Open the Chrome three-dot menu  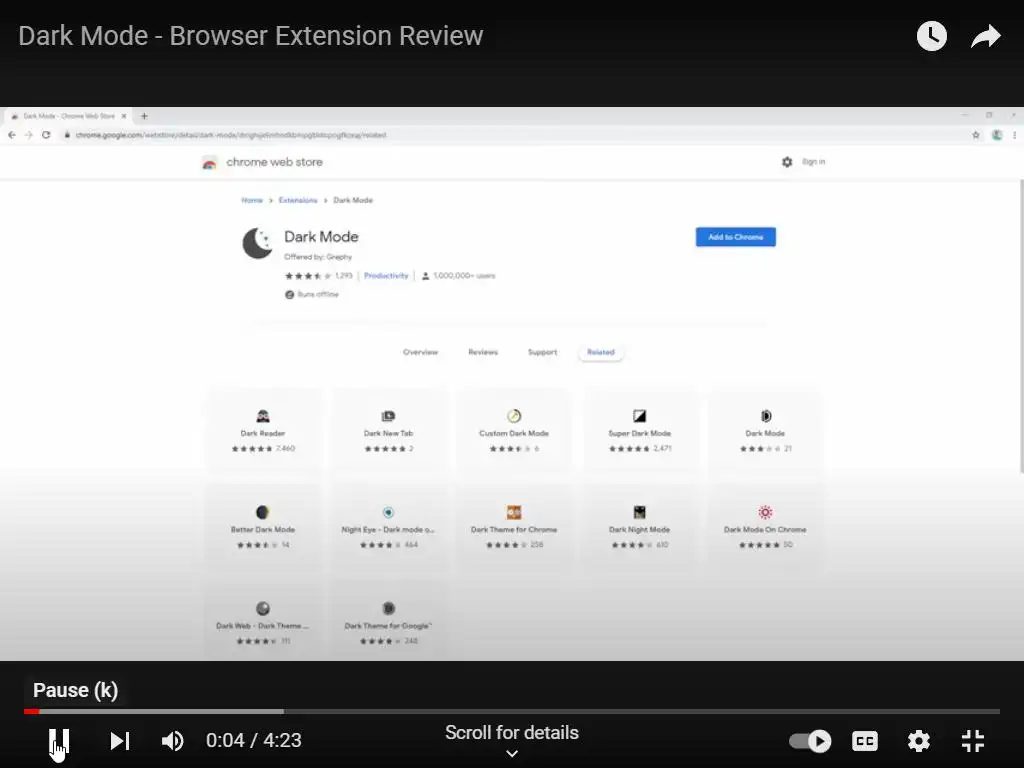(1014, 135)
